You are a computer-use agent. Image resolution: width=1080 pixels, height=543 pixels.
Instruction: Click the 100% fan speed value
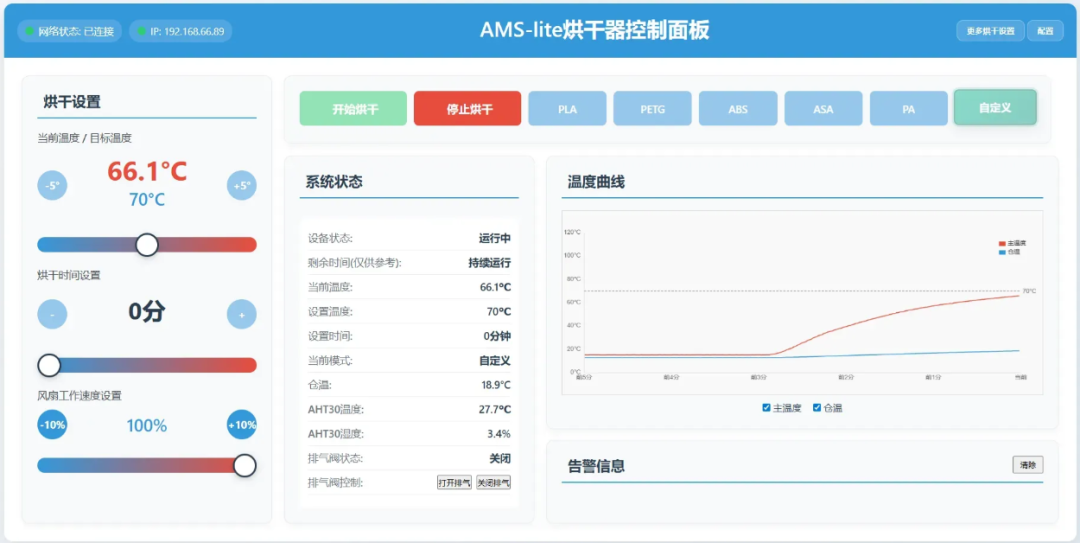click(x=147, y=426)
